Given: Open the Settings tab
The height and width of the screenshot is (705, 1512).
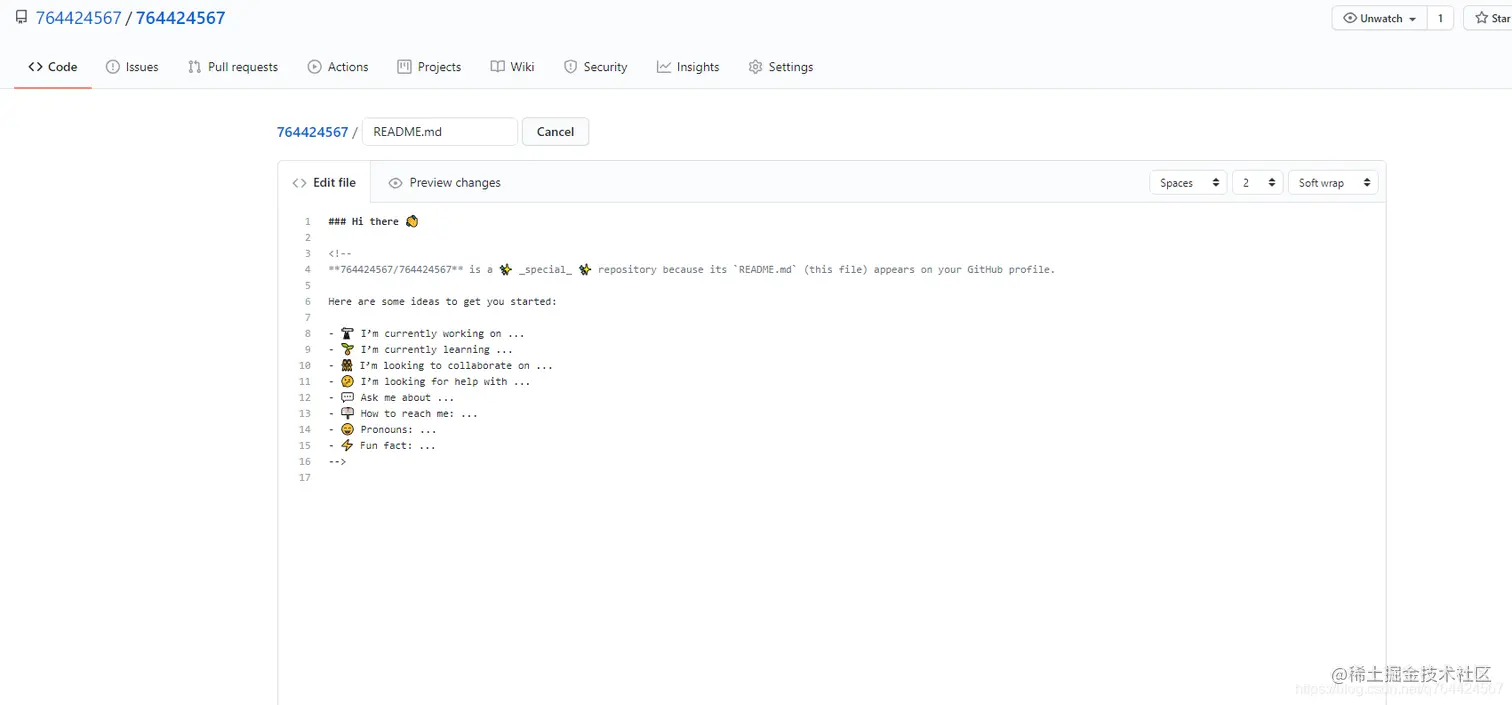Looking at the screenshot, I should 780,67.
